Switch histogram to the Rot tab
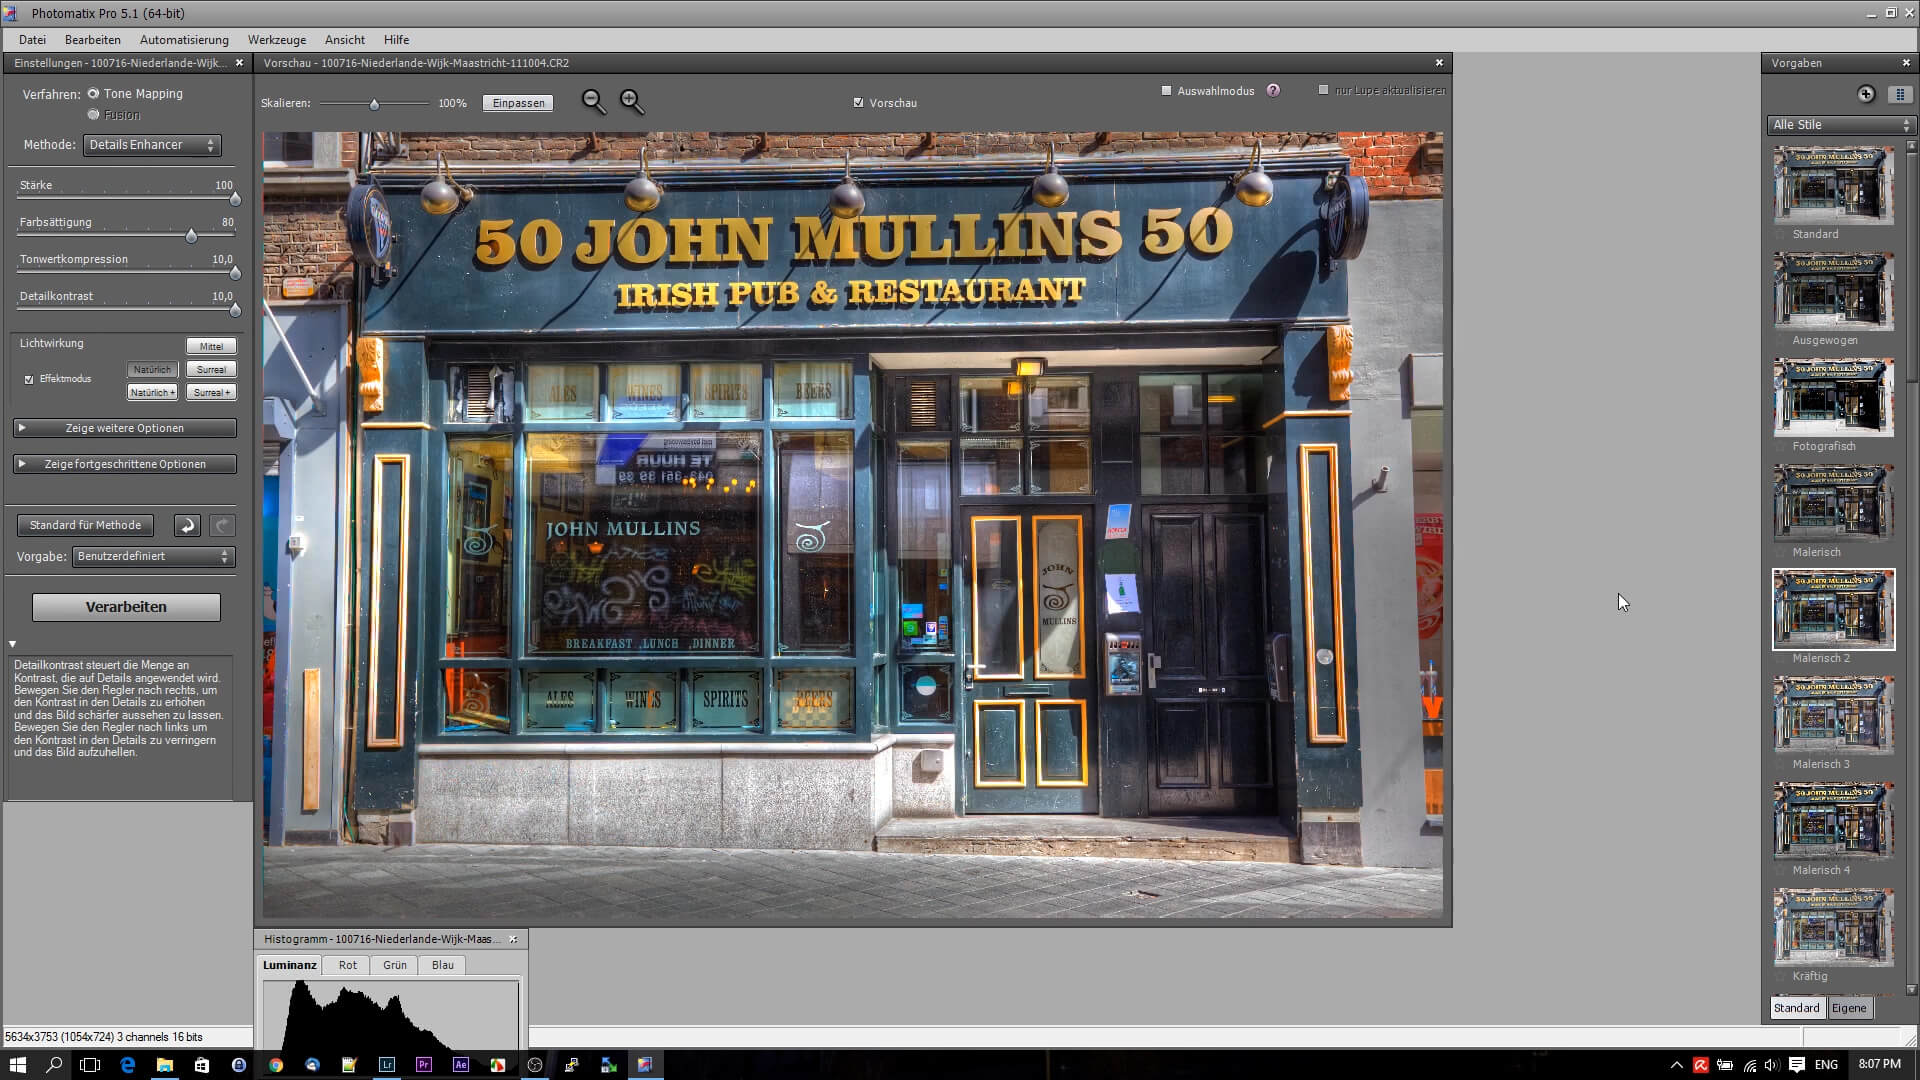 (347, 965)
